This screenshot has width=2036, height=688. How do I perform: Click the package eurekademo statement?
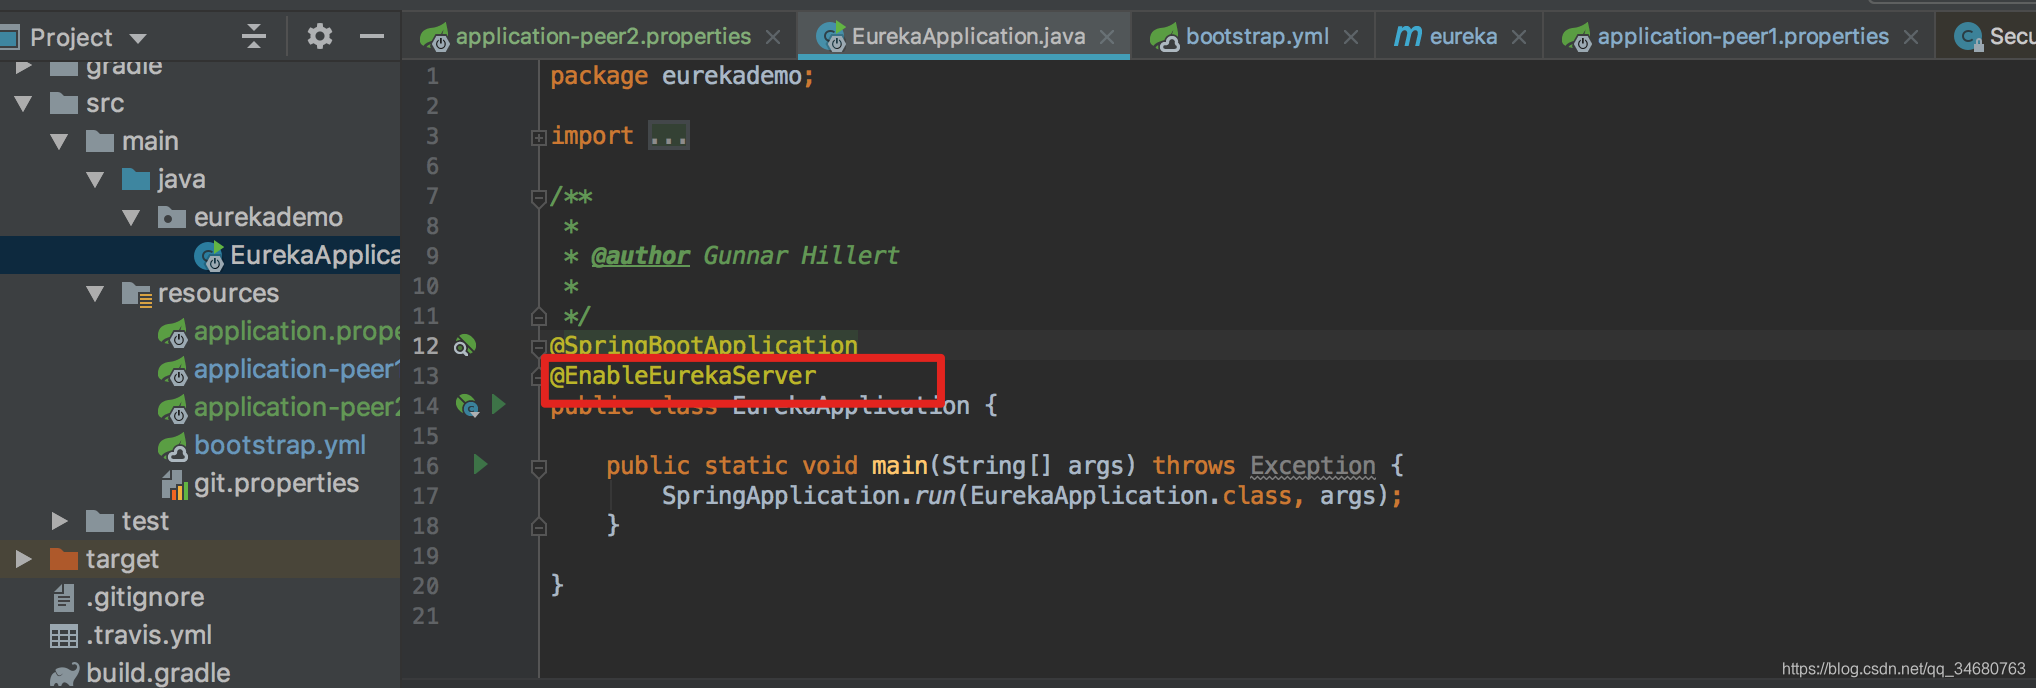(682, 76)
